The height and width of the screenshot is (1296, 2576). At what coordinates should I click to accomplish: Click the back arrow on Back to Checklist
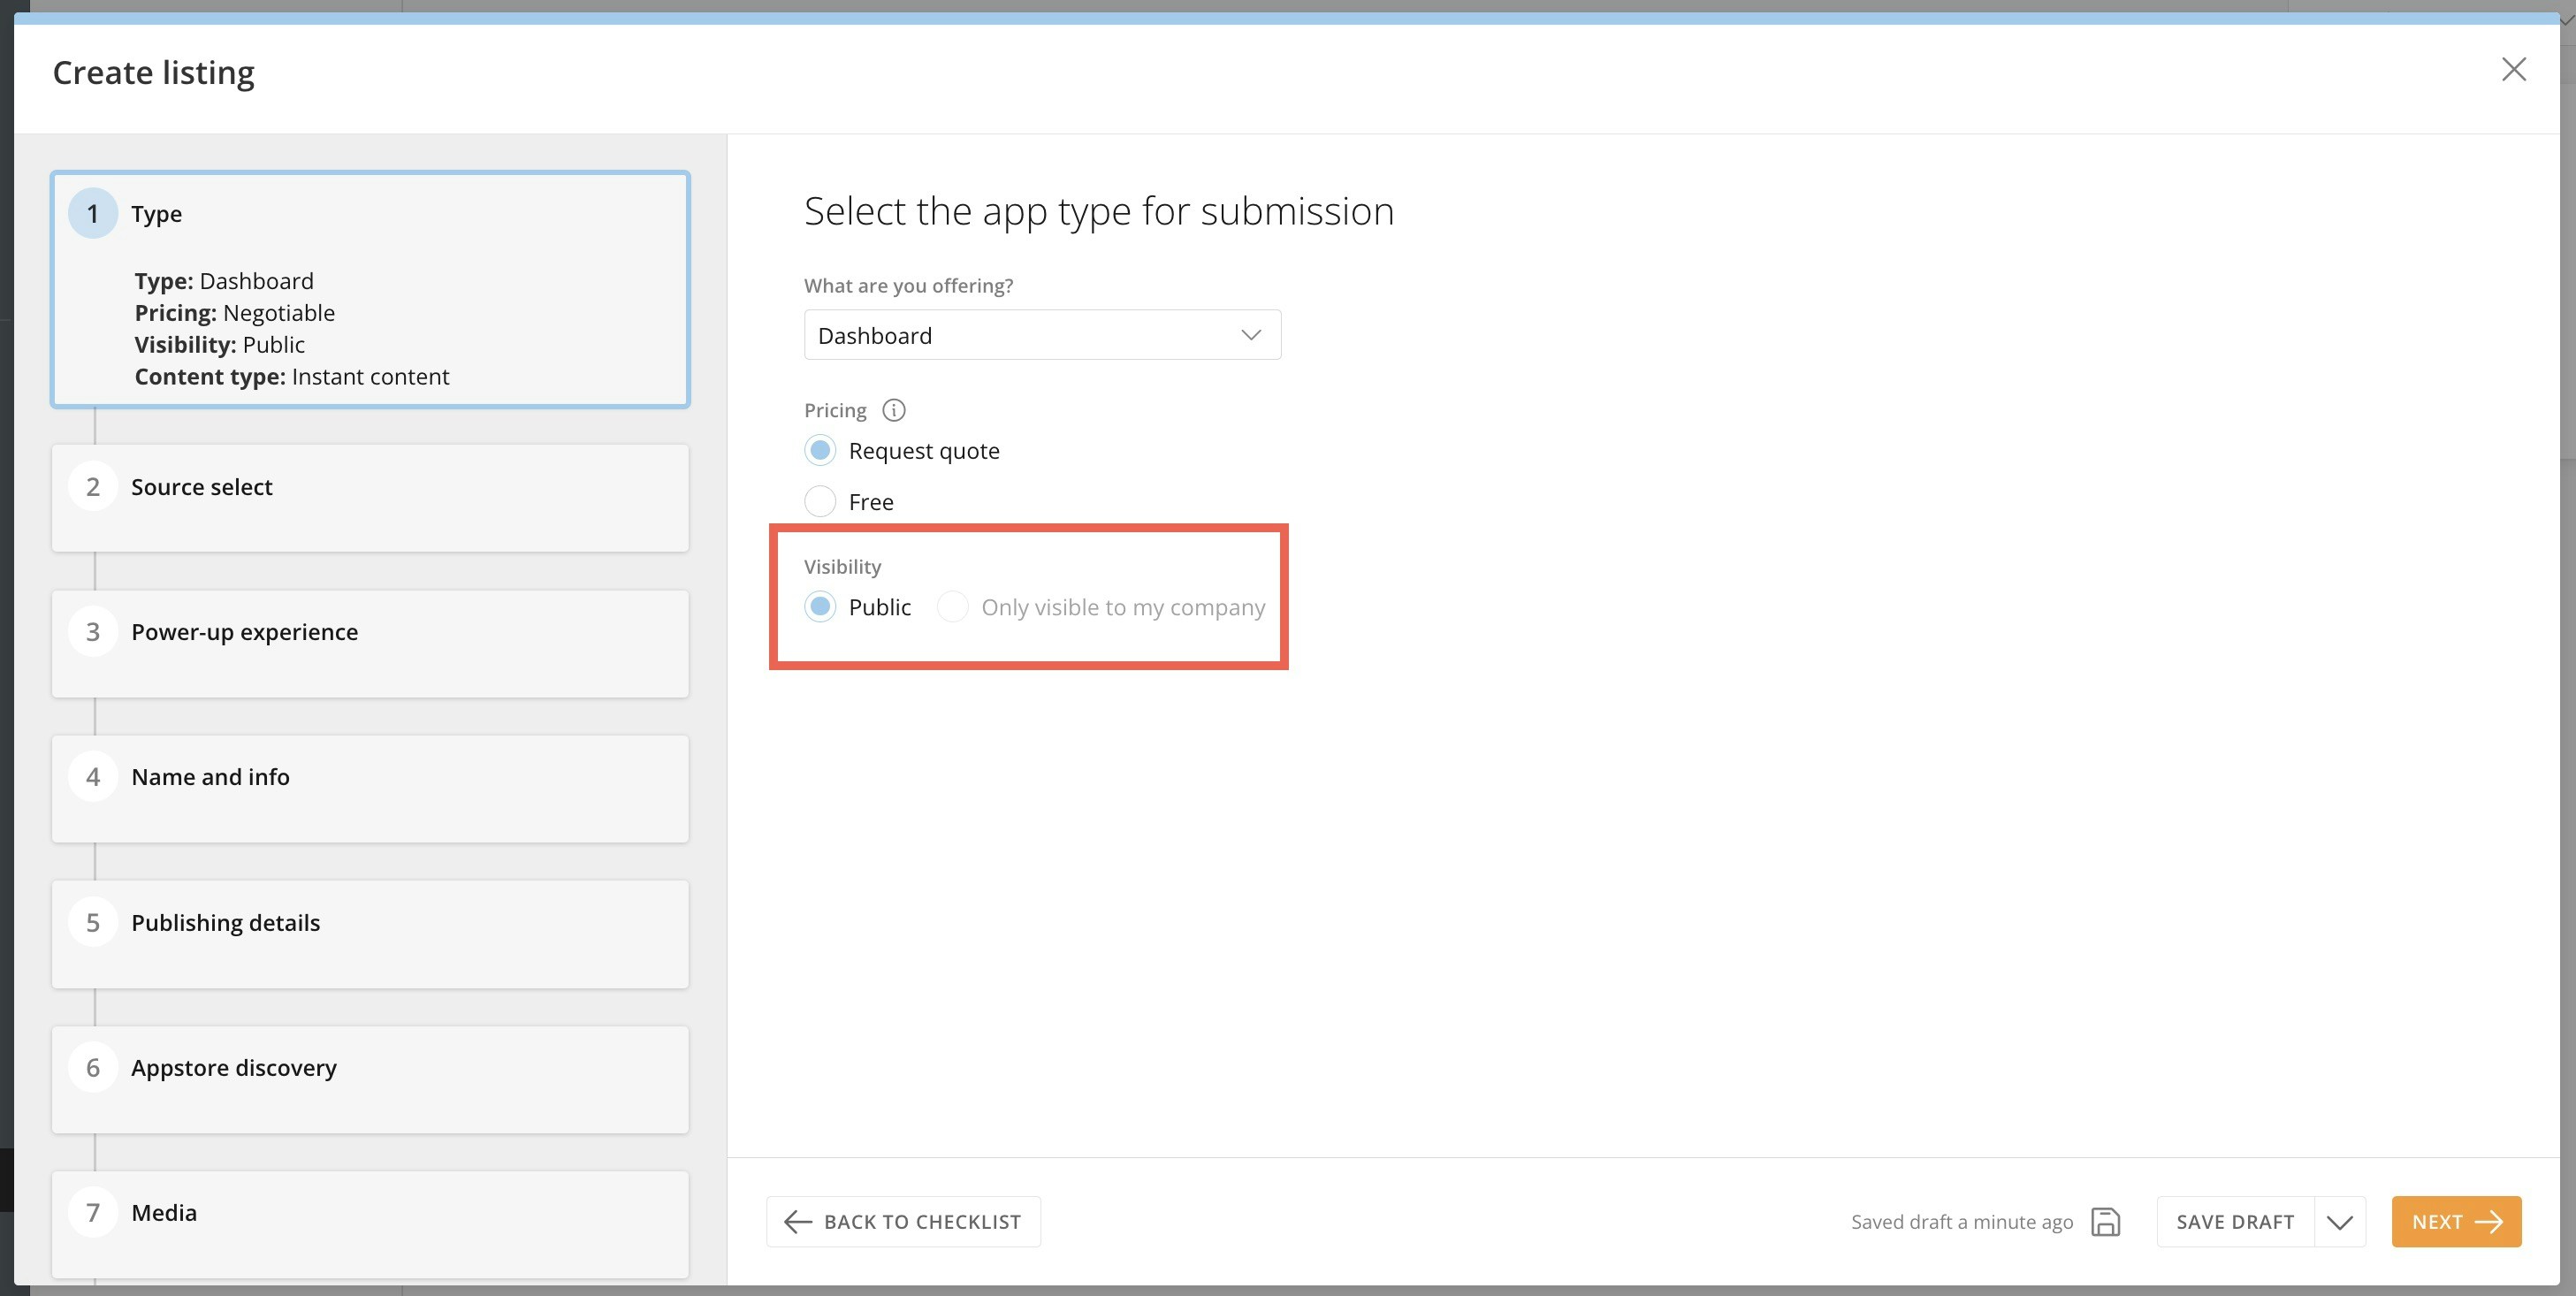point(797,1222)
